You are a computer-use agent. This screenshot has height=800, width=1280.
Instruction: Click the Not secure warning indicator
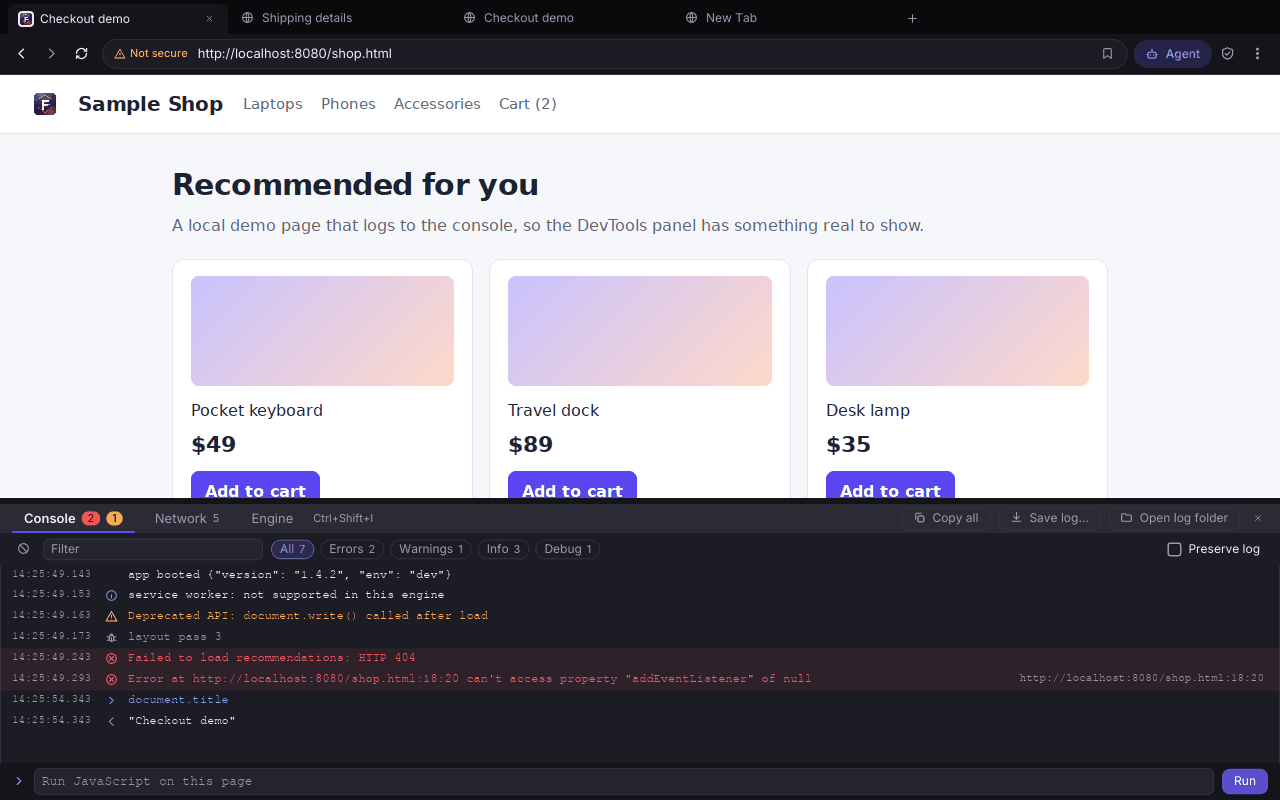[151, 54]
